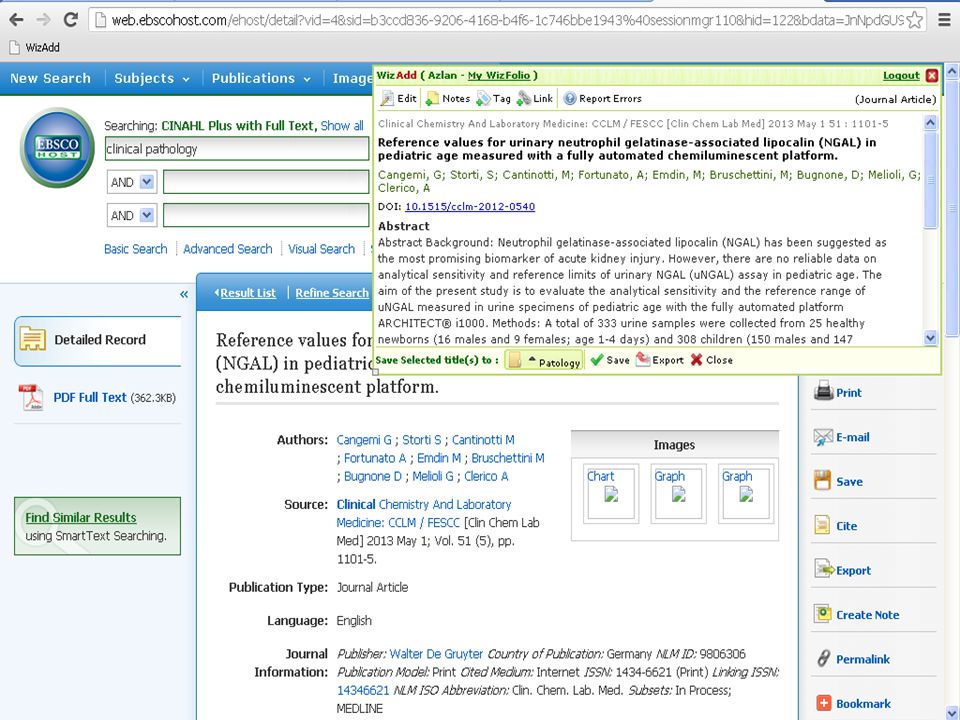Open the My WizFolio link

(x=499, y=75)
